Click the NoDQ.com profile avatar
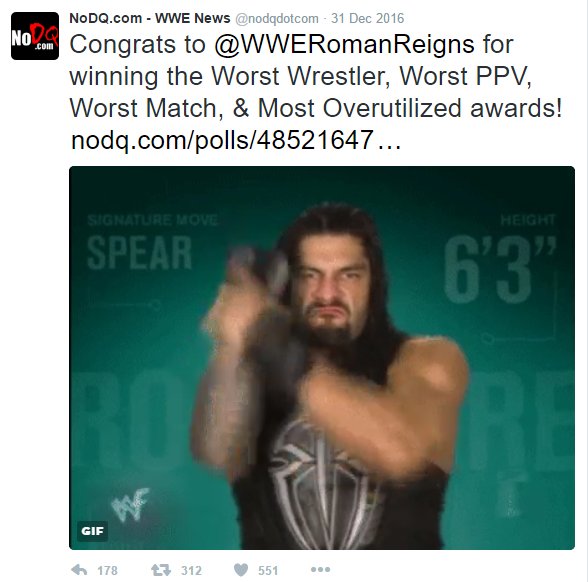The image size is (588, 582). click(x=35, y=36)
